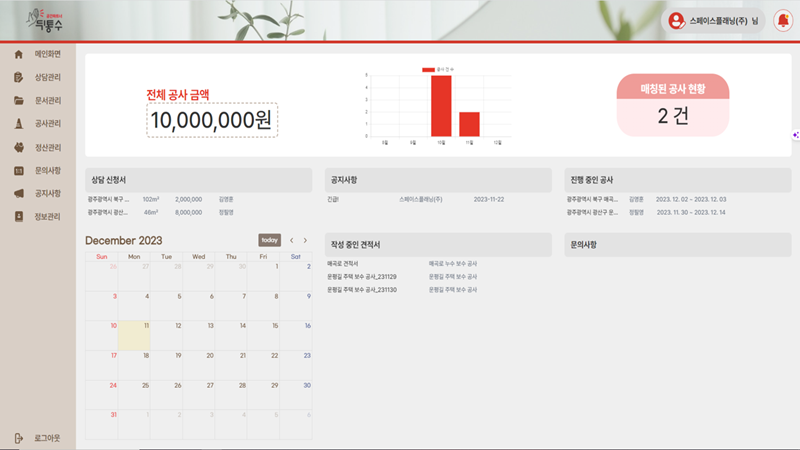
Task: Open the 46m² consultation request row
Action: point(198,212)
